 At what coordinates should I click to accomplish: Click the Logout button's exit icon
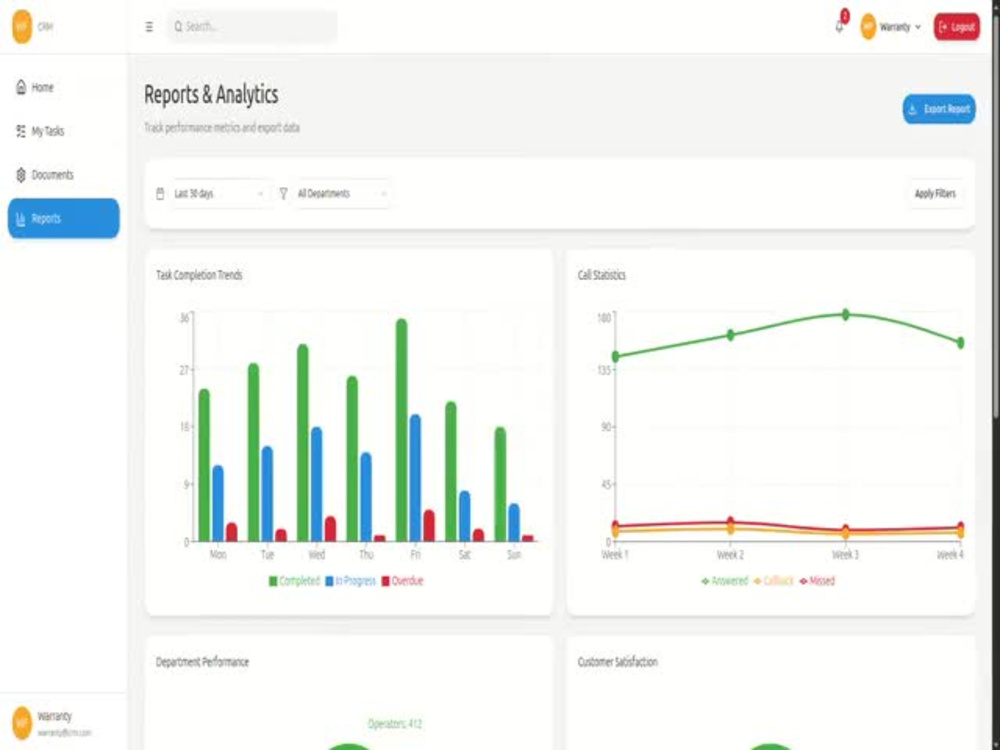tap(943, 27)
